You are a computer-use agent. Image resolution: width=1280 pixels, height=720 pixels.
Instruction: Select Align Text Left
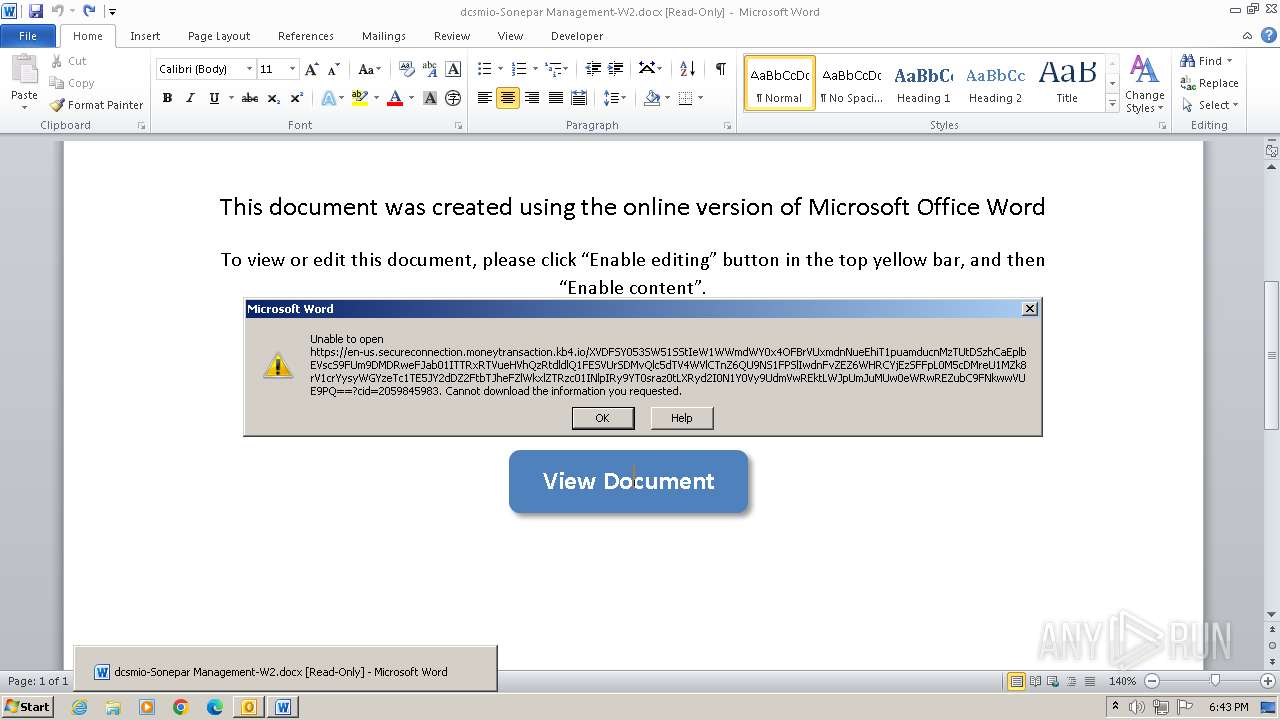[485, 98]
